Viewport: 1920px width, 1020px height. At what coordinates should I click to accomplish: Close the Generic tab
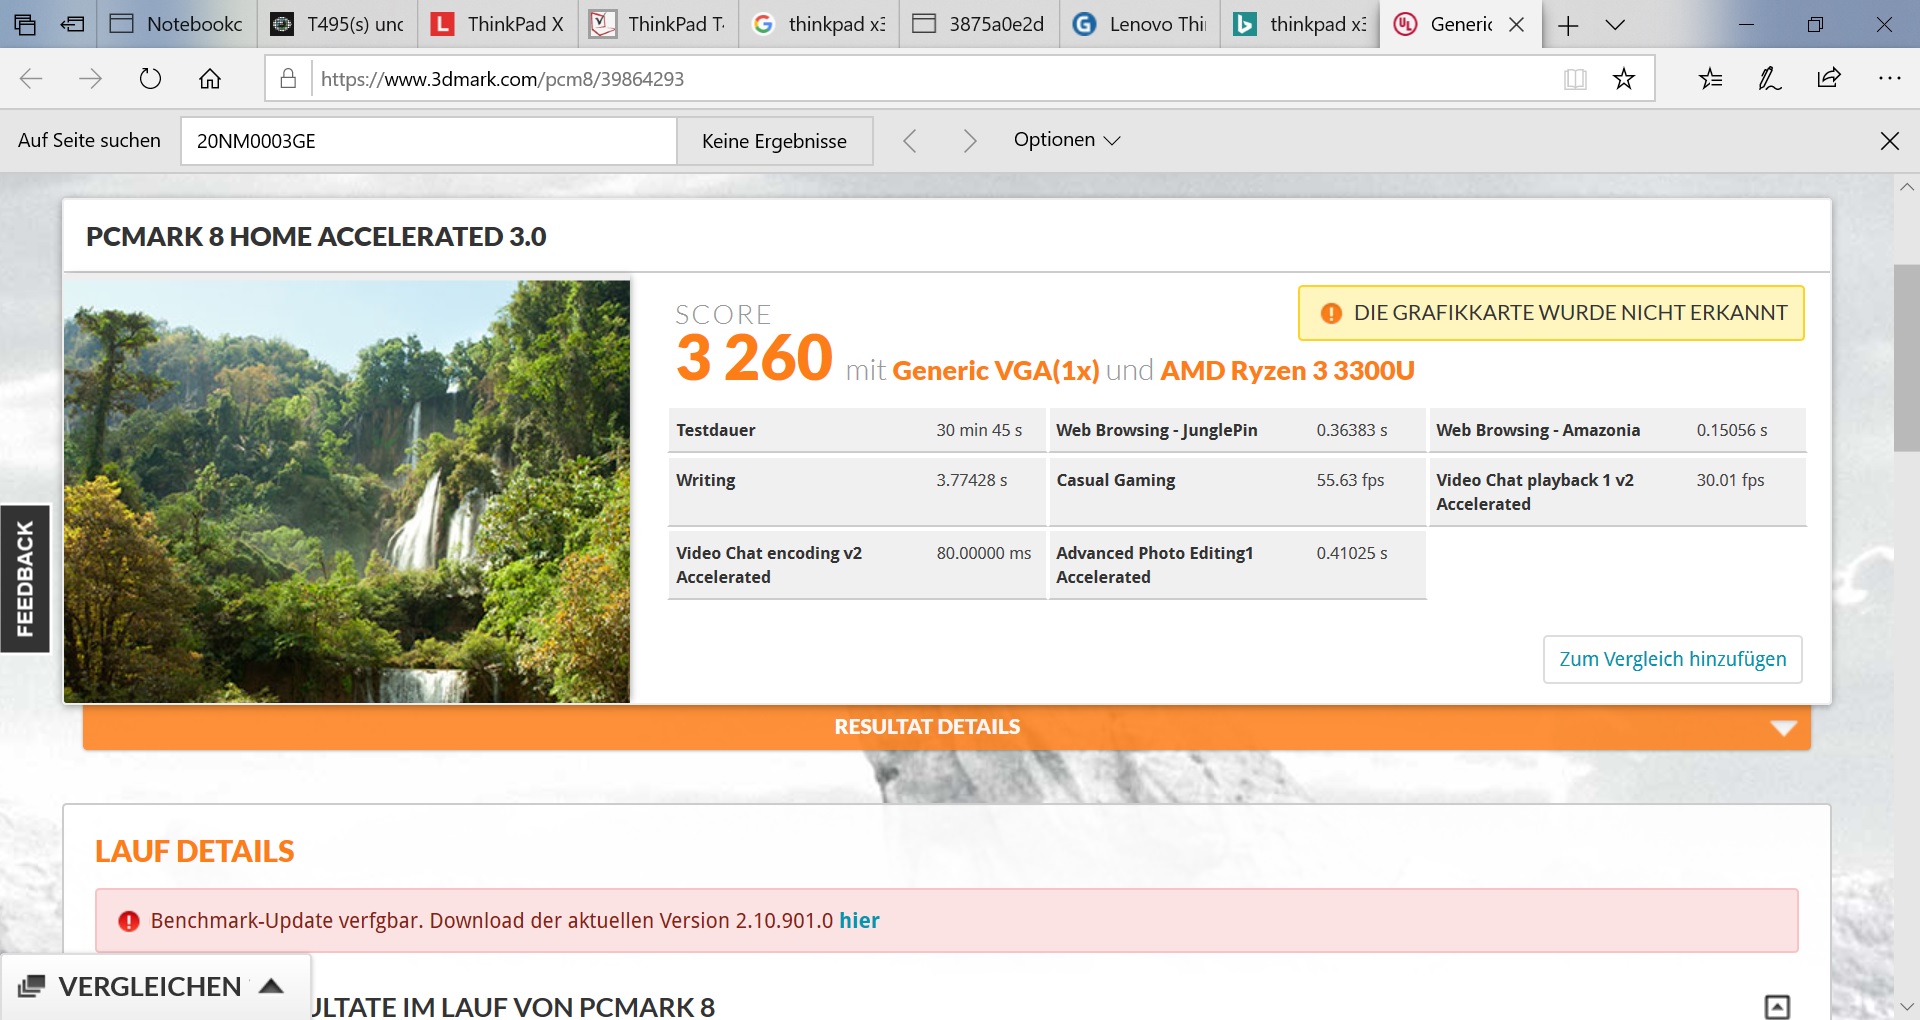pos(1517,24)
